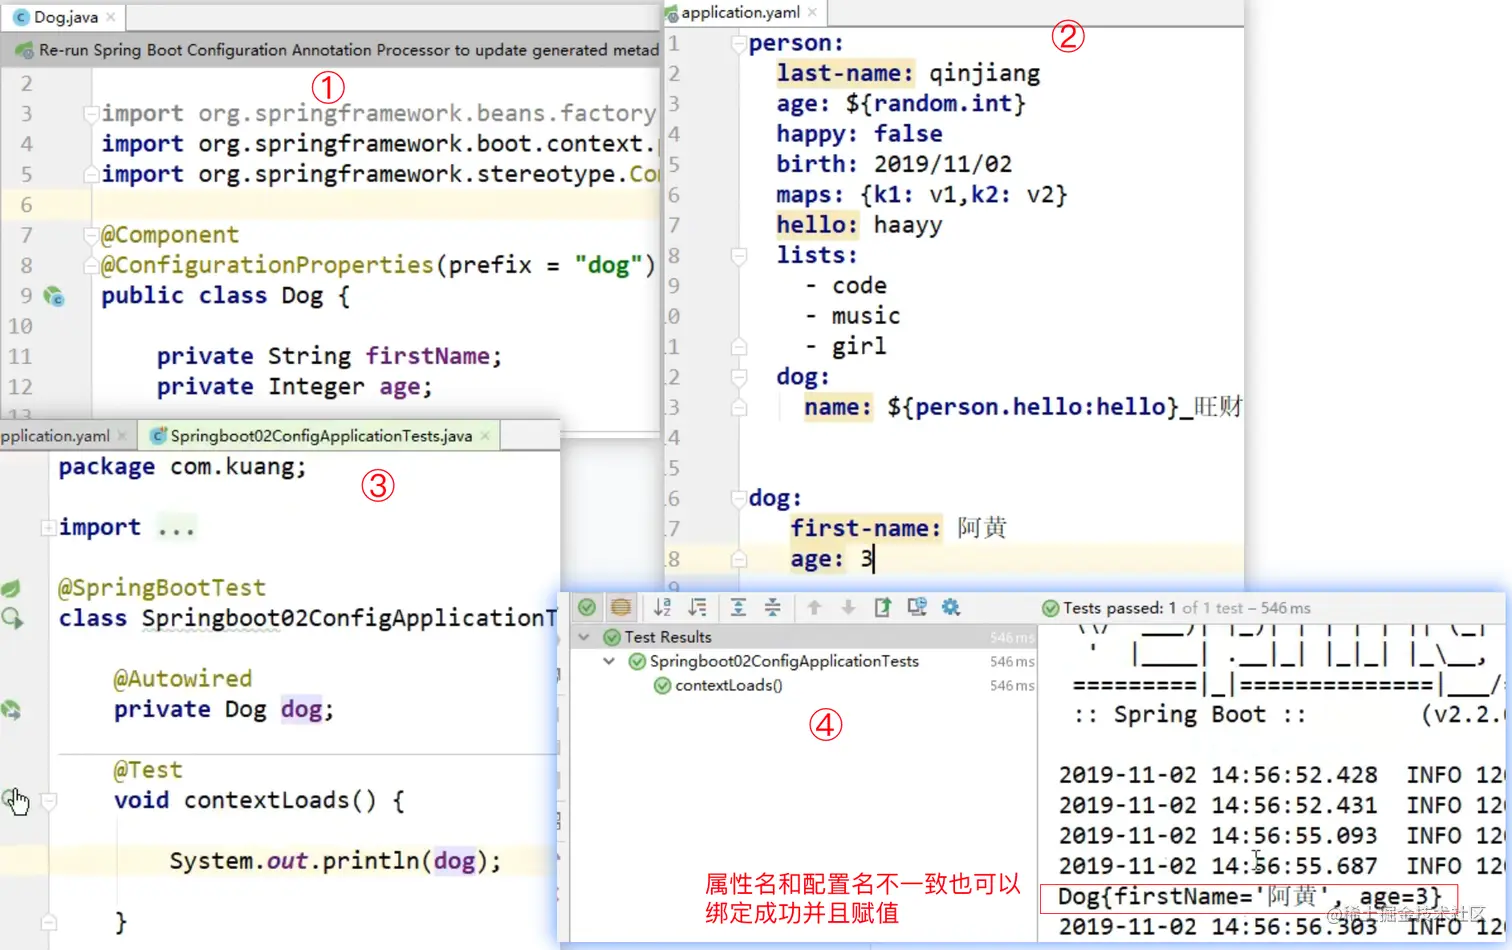
Task: Select Test Results row in tree
Action: tap(803, 637)
